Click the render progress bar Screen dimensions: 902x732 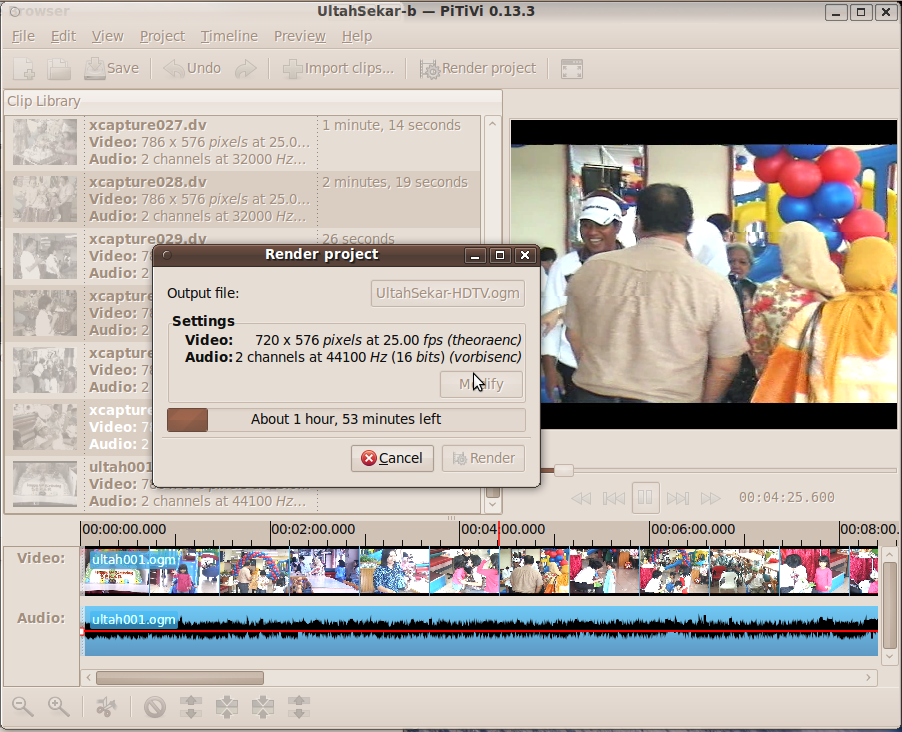pos(346,420)
